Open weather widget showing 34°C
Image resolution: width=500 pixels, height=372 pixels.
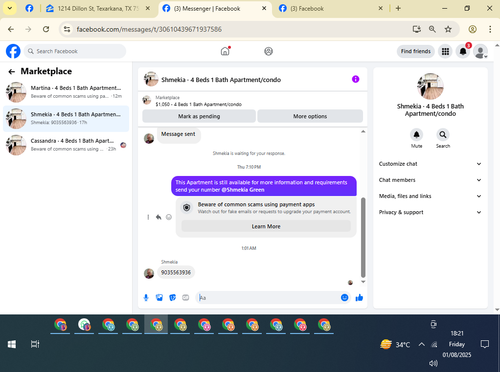[395, 344]
